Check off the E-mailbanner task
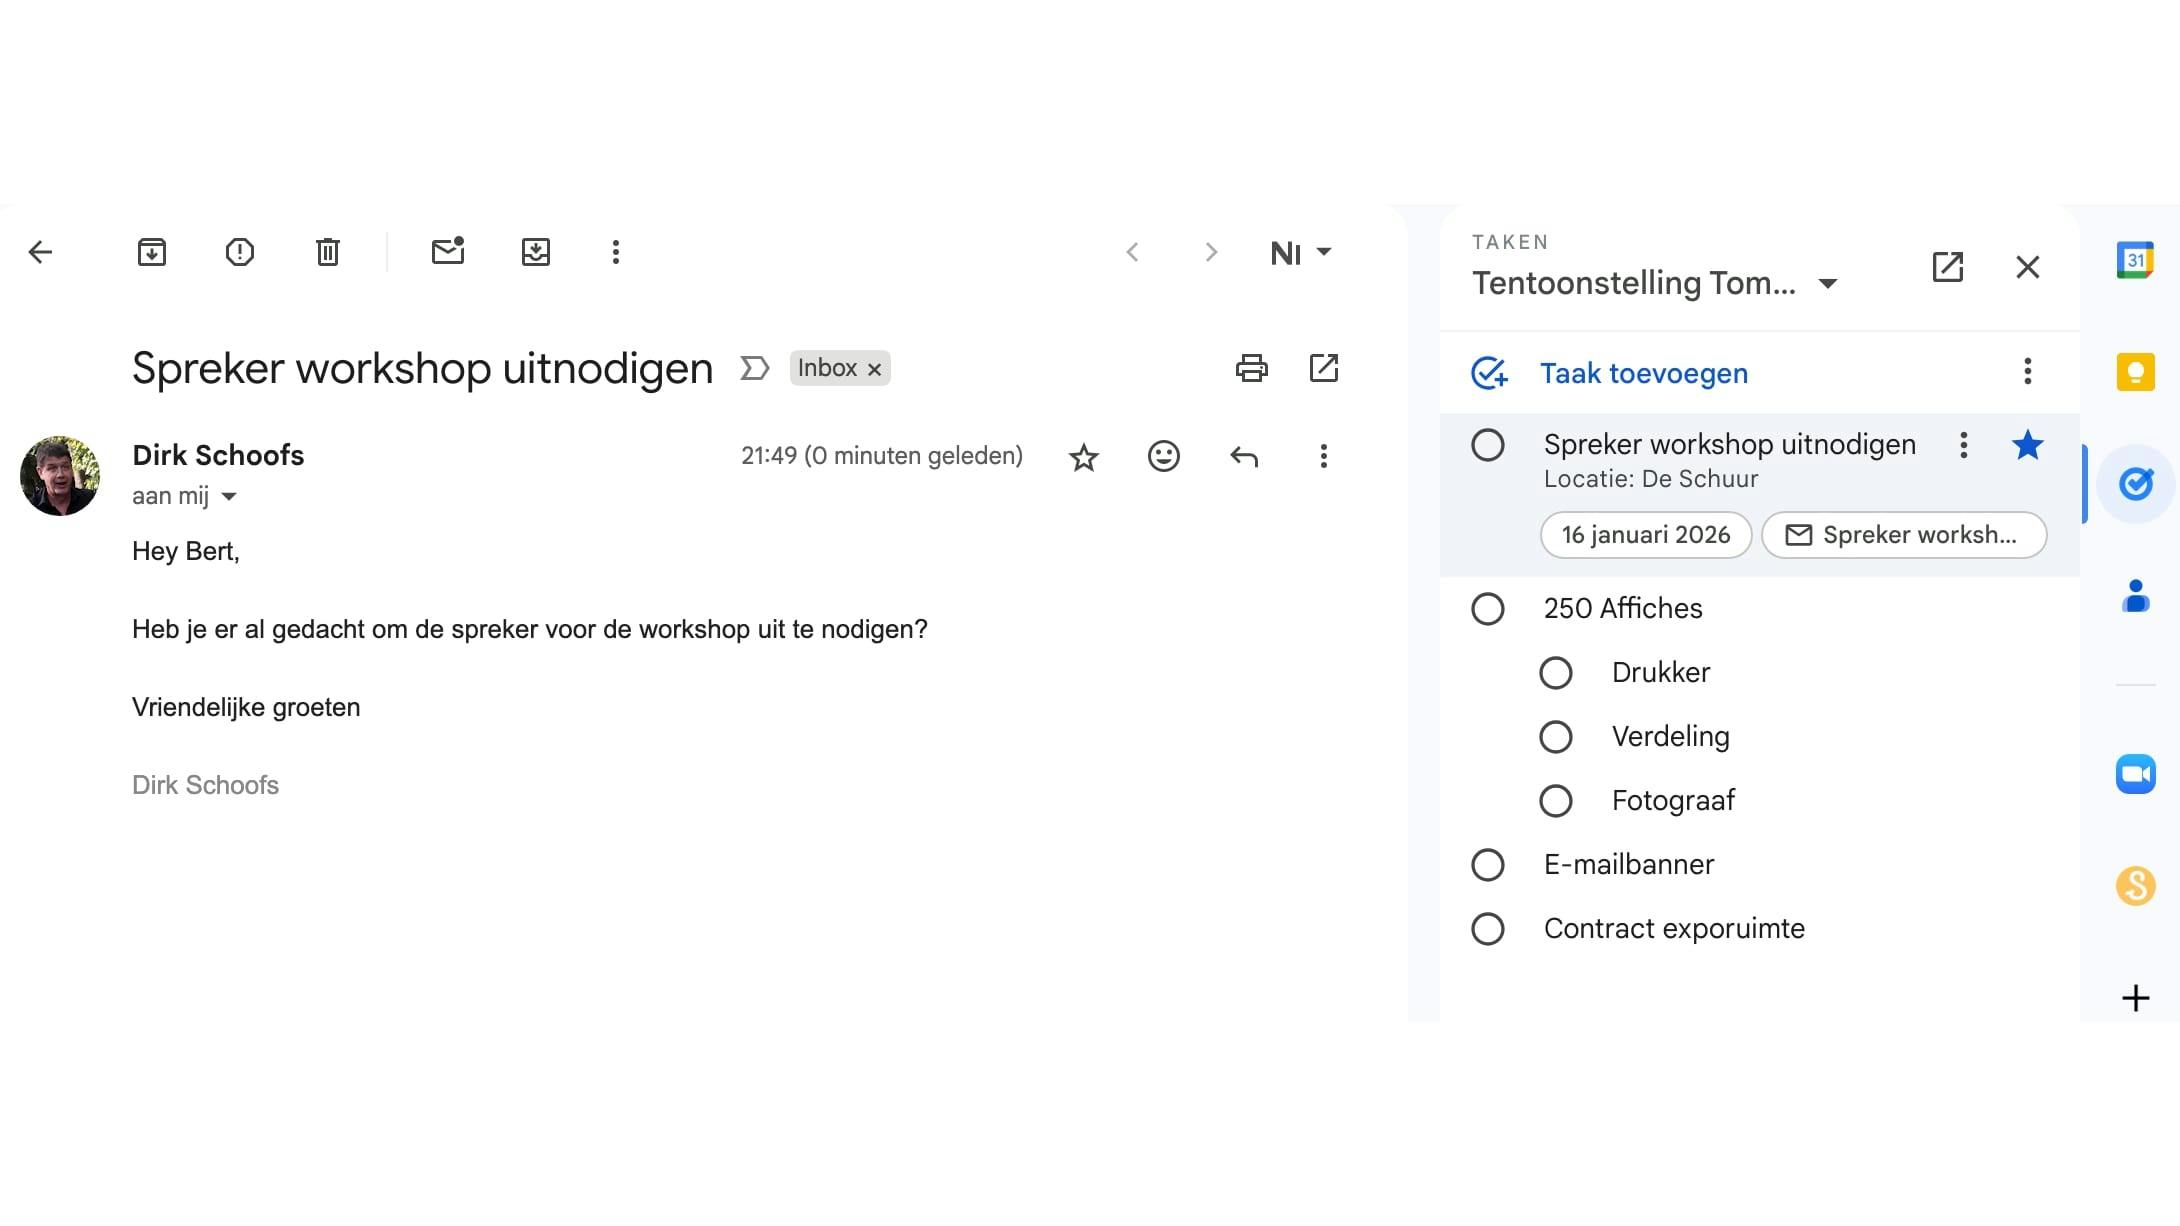The width and height of the screenshot is (2180, 1226). pos(1488,864)
